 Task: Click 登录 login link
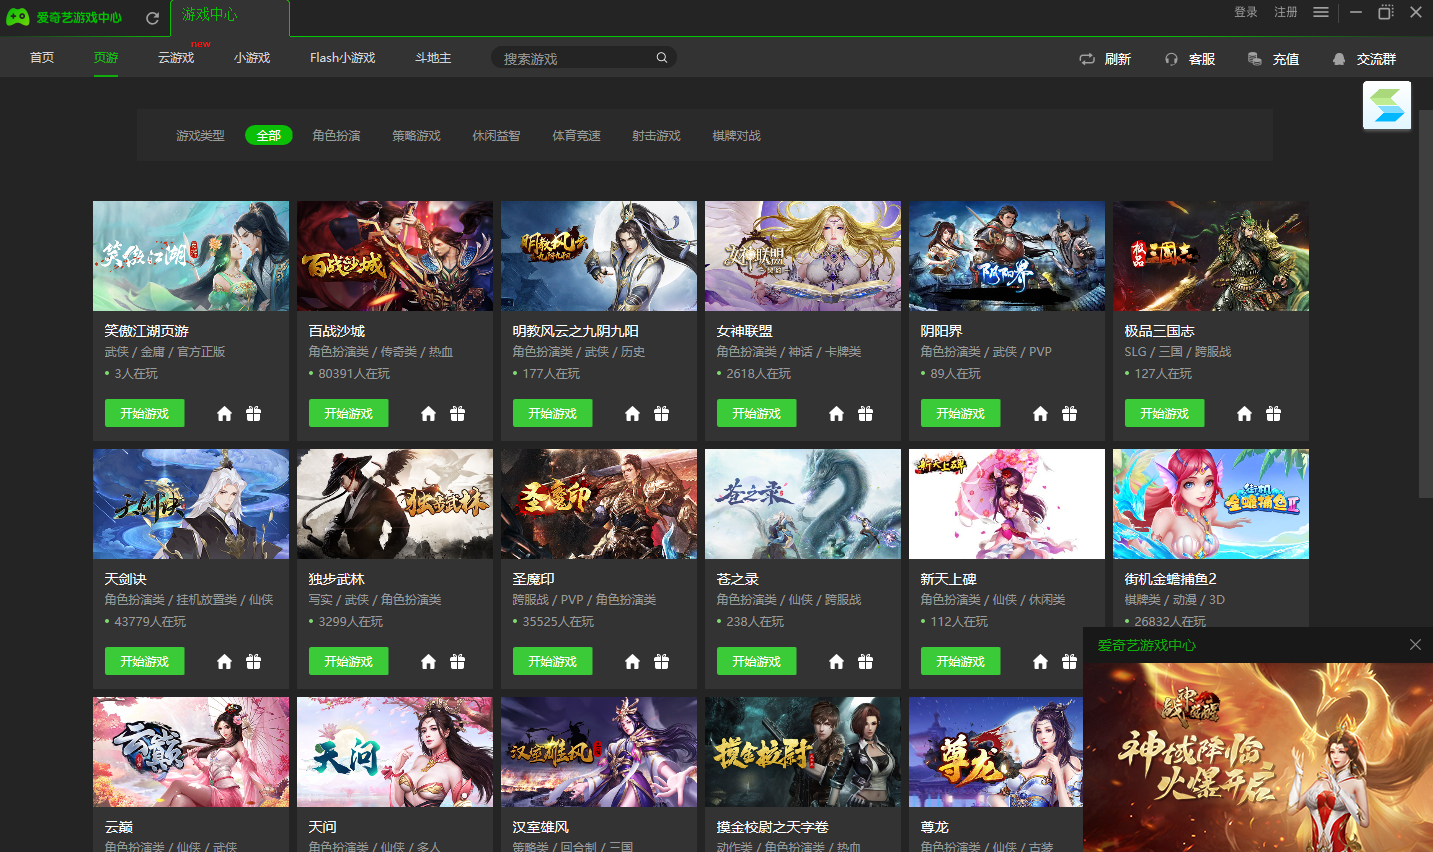click(1246, 12)
